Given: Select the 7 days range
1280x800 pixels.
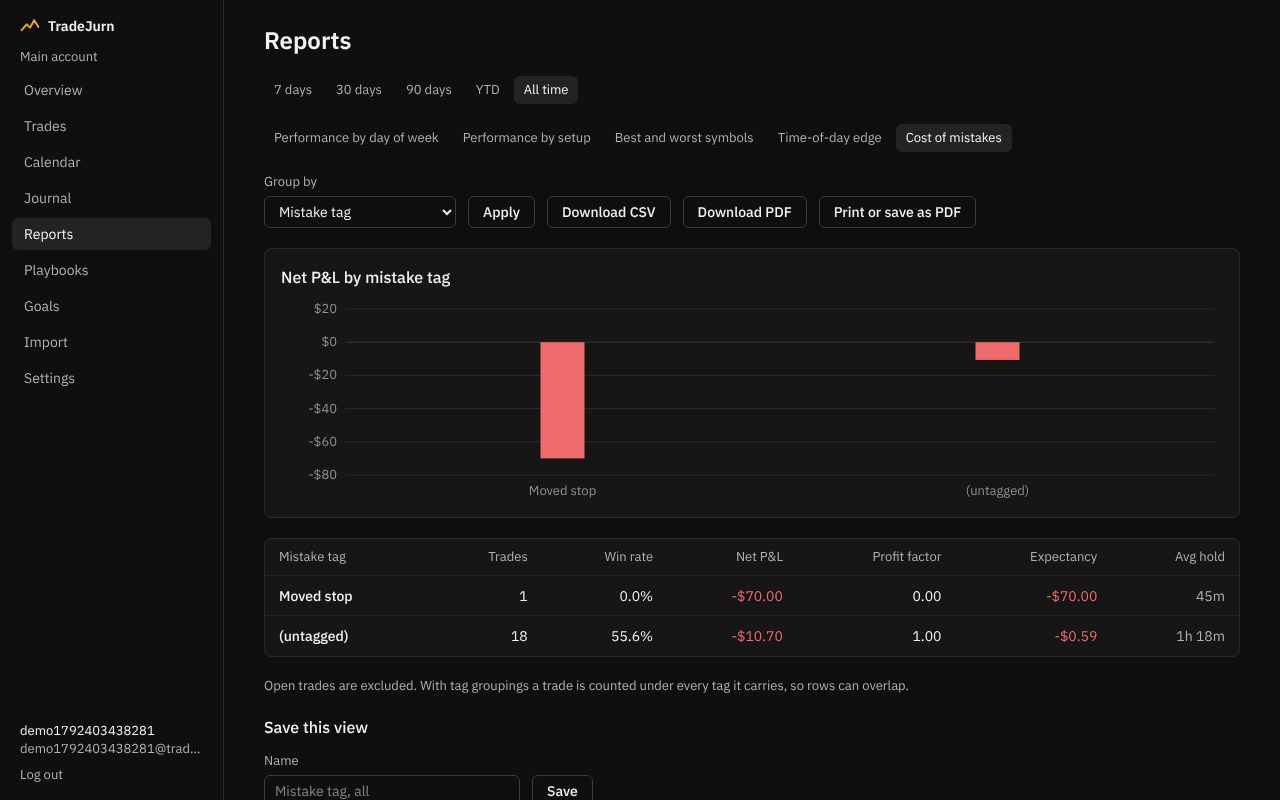Looking at the screenshot, I should click(x=293, y=90).
